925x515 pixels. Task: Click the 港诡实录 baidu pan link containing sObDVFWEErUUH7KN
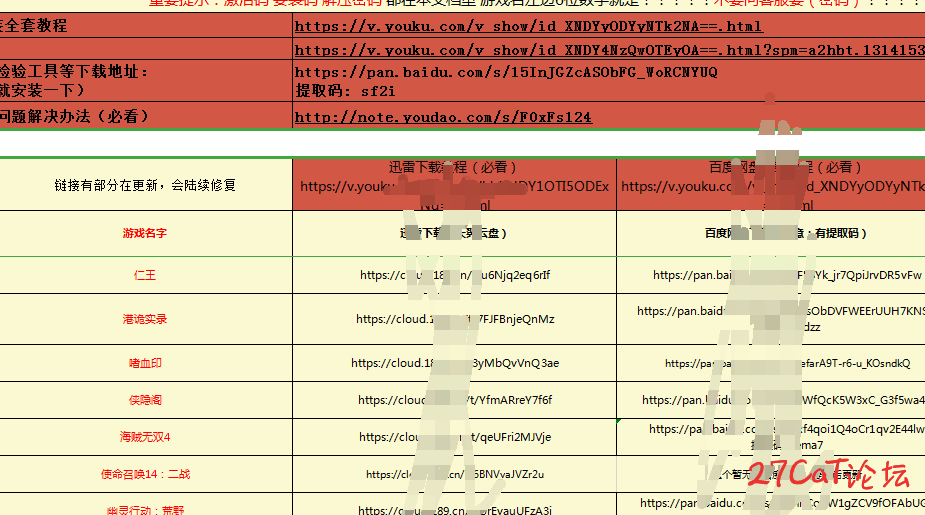(781, 319)
